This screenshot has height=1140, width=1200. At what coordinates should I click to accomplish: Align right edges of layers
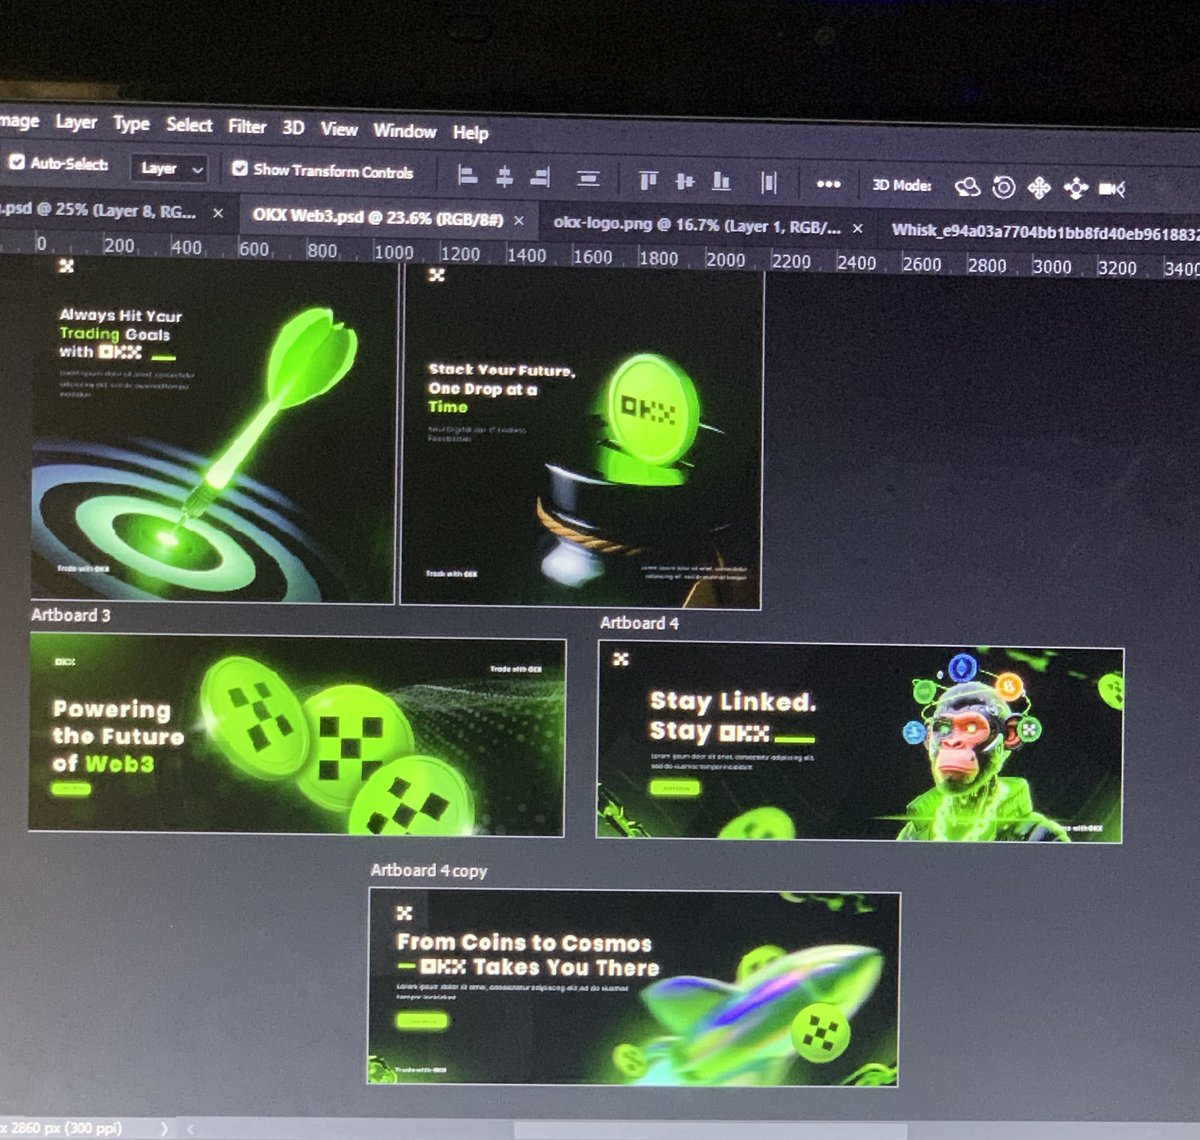click(x=540, y=178)
